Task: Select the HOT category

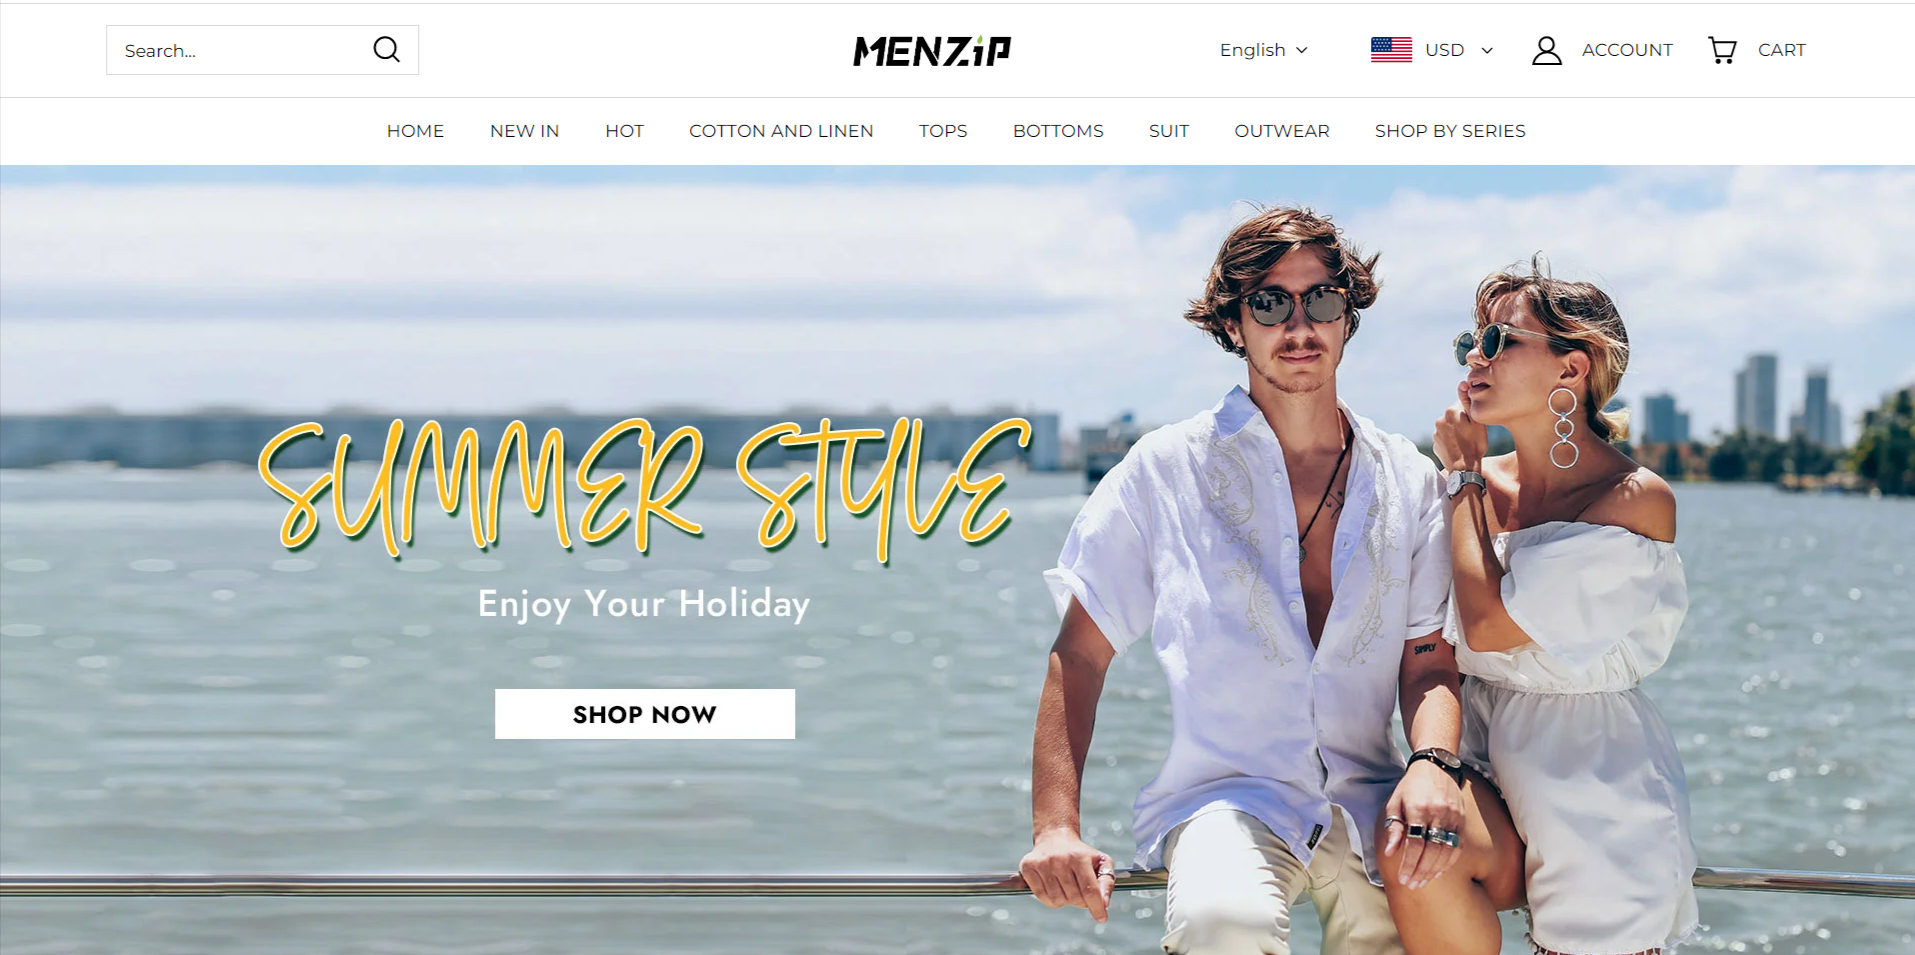Action: click(624, 131)
